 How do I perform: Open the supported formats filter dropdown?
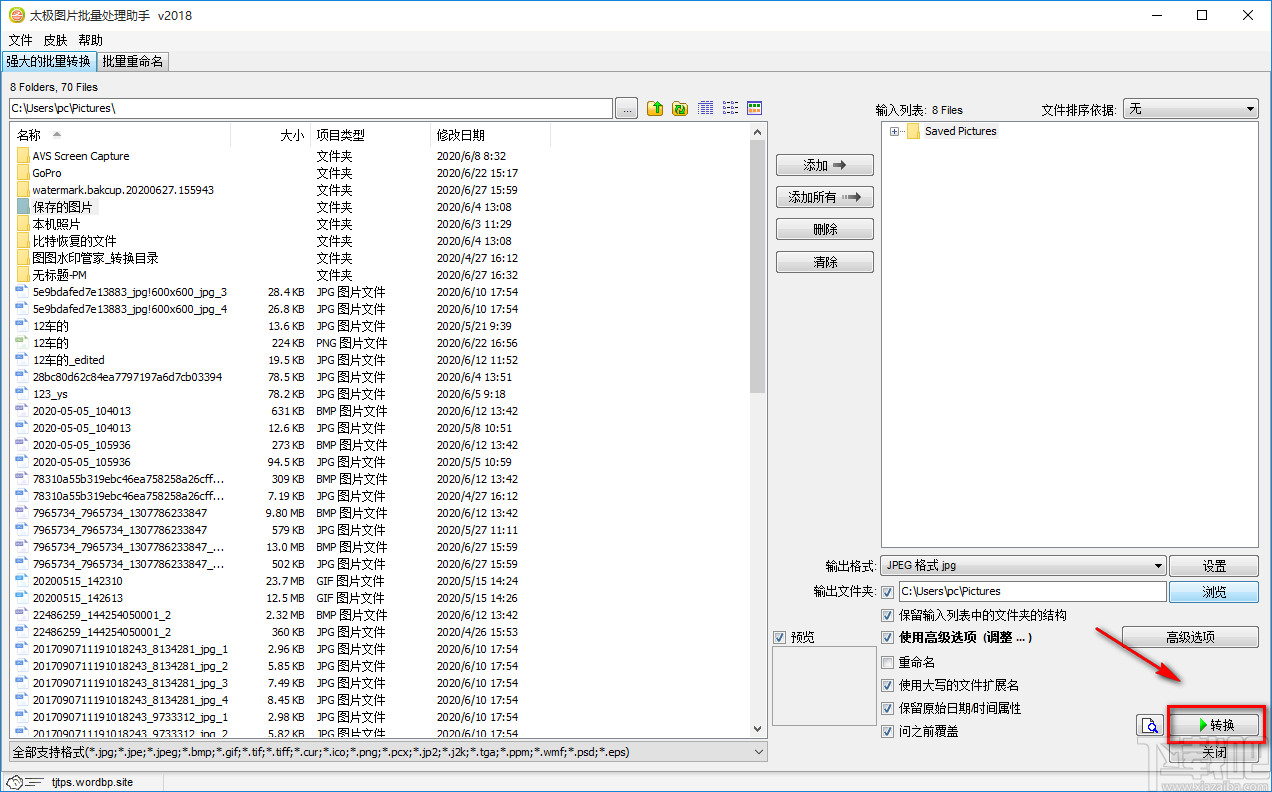[x=388, y=752]
